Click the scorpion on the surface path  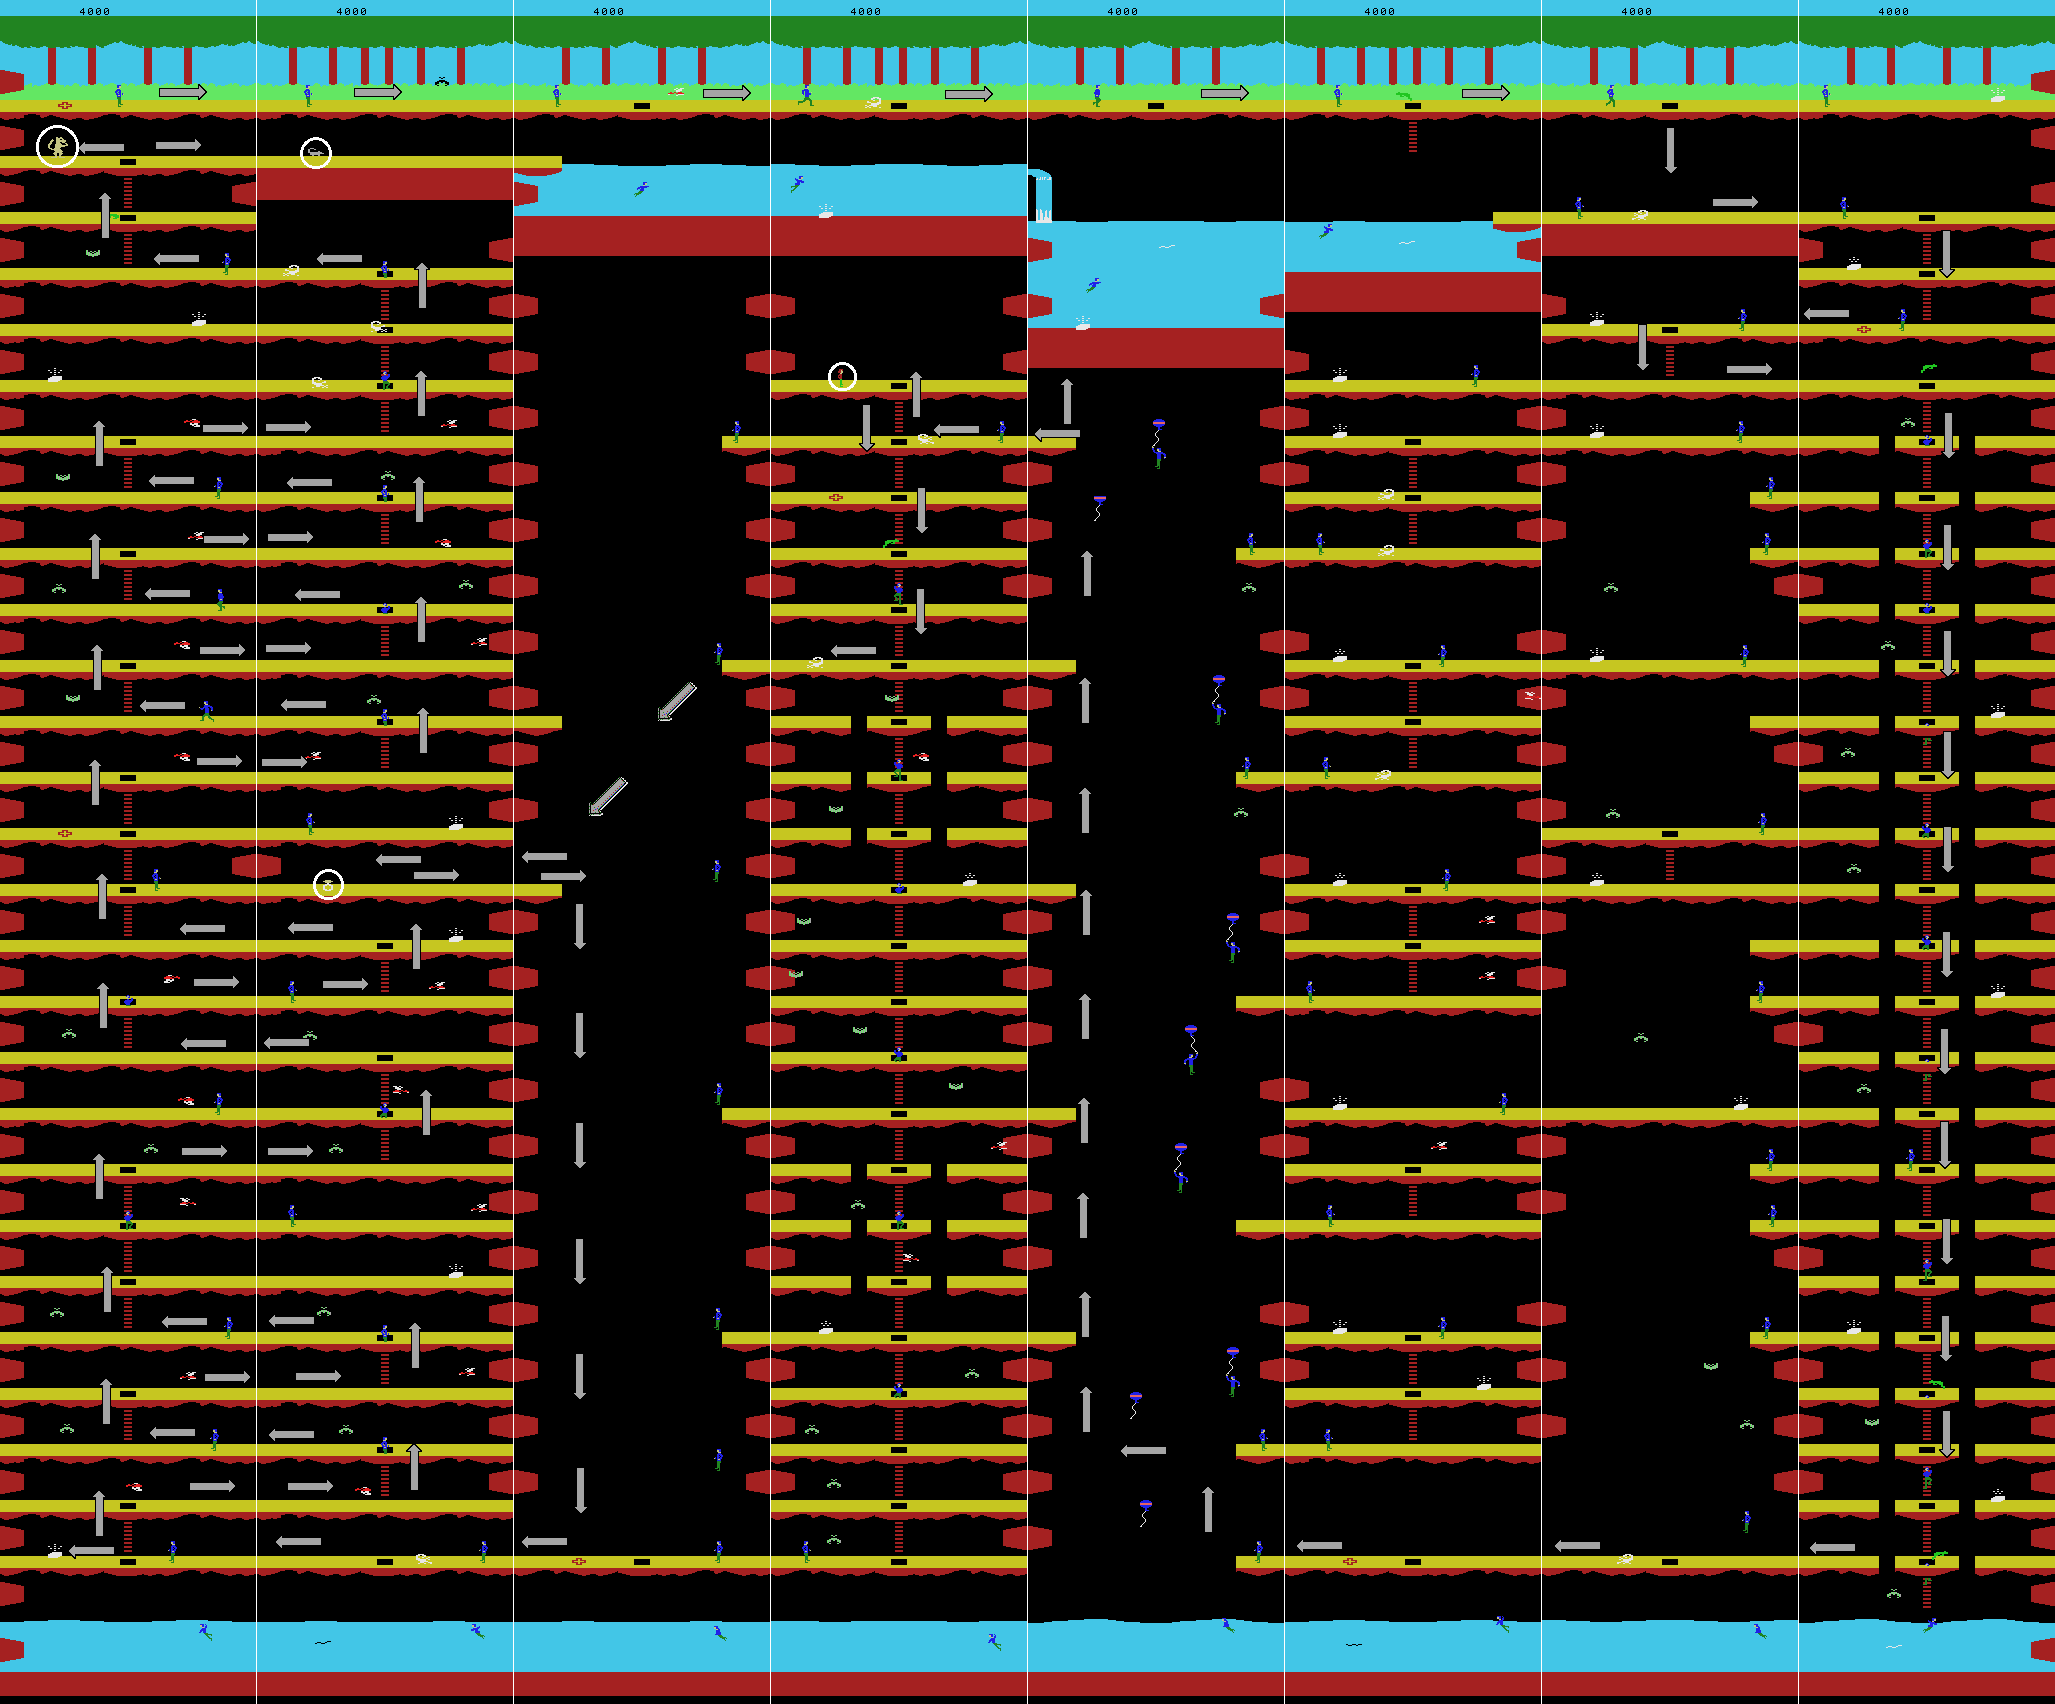point(874,102)
